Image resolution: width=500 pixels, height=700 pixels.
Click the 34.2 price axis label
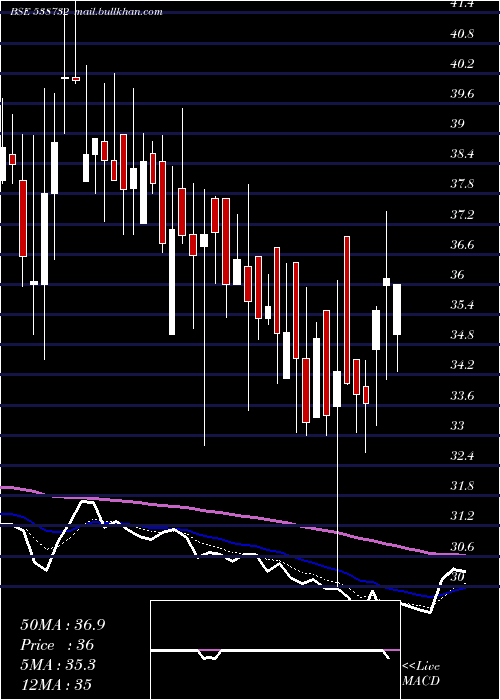(461, 365)
